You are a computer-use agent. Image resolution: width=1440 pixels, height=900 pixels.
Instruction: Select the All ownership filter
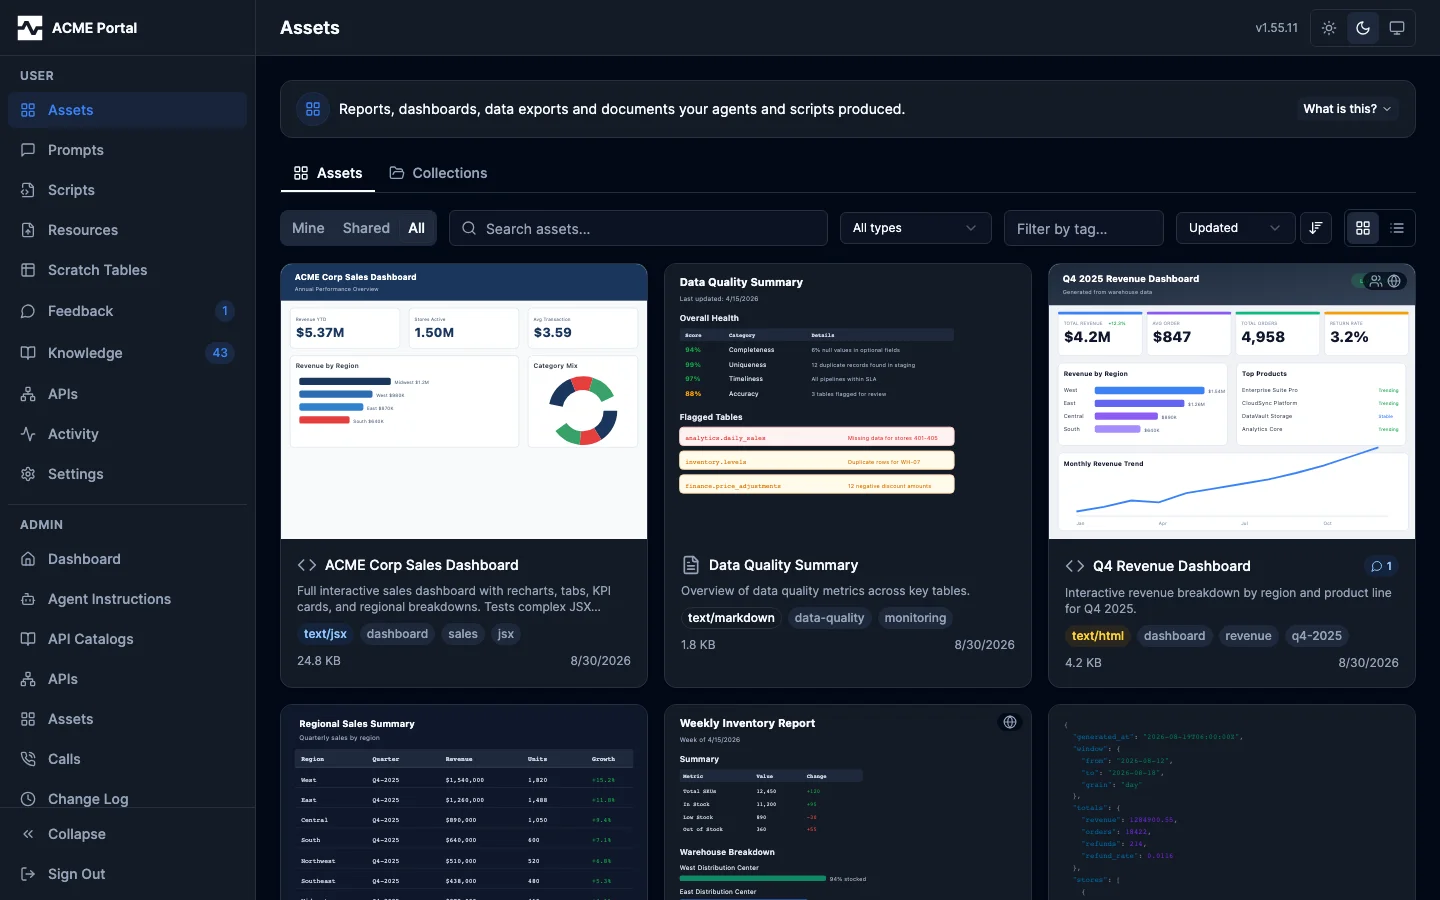pyautogui.click(x=417, y=228)
